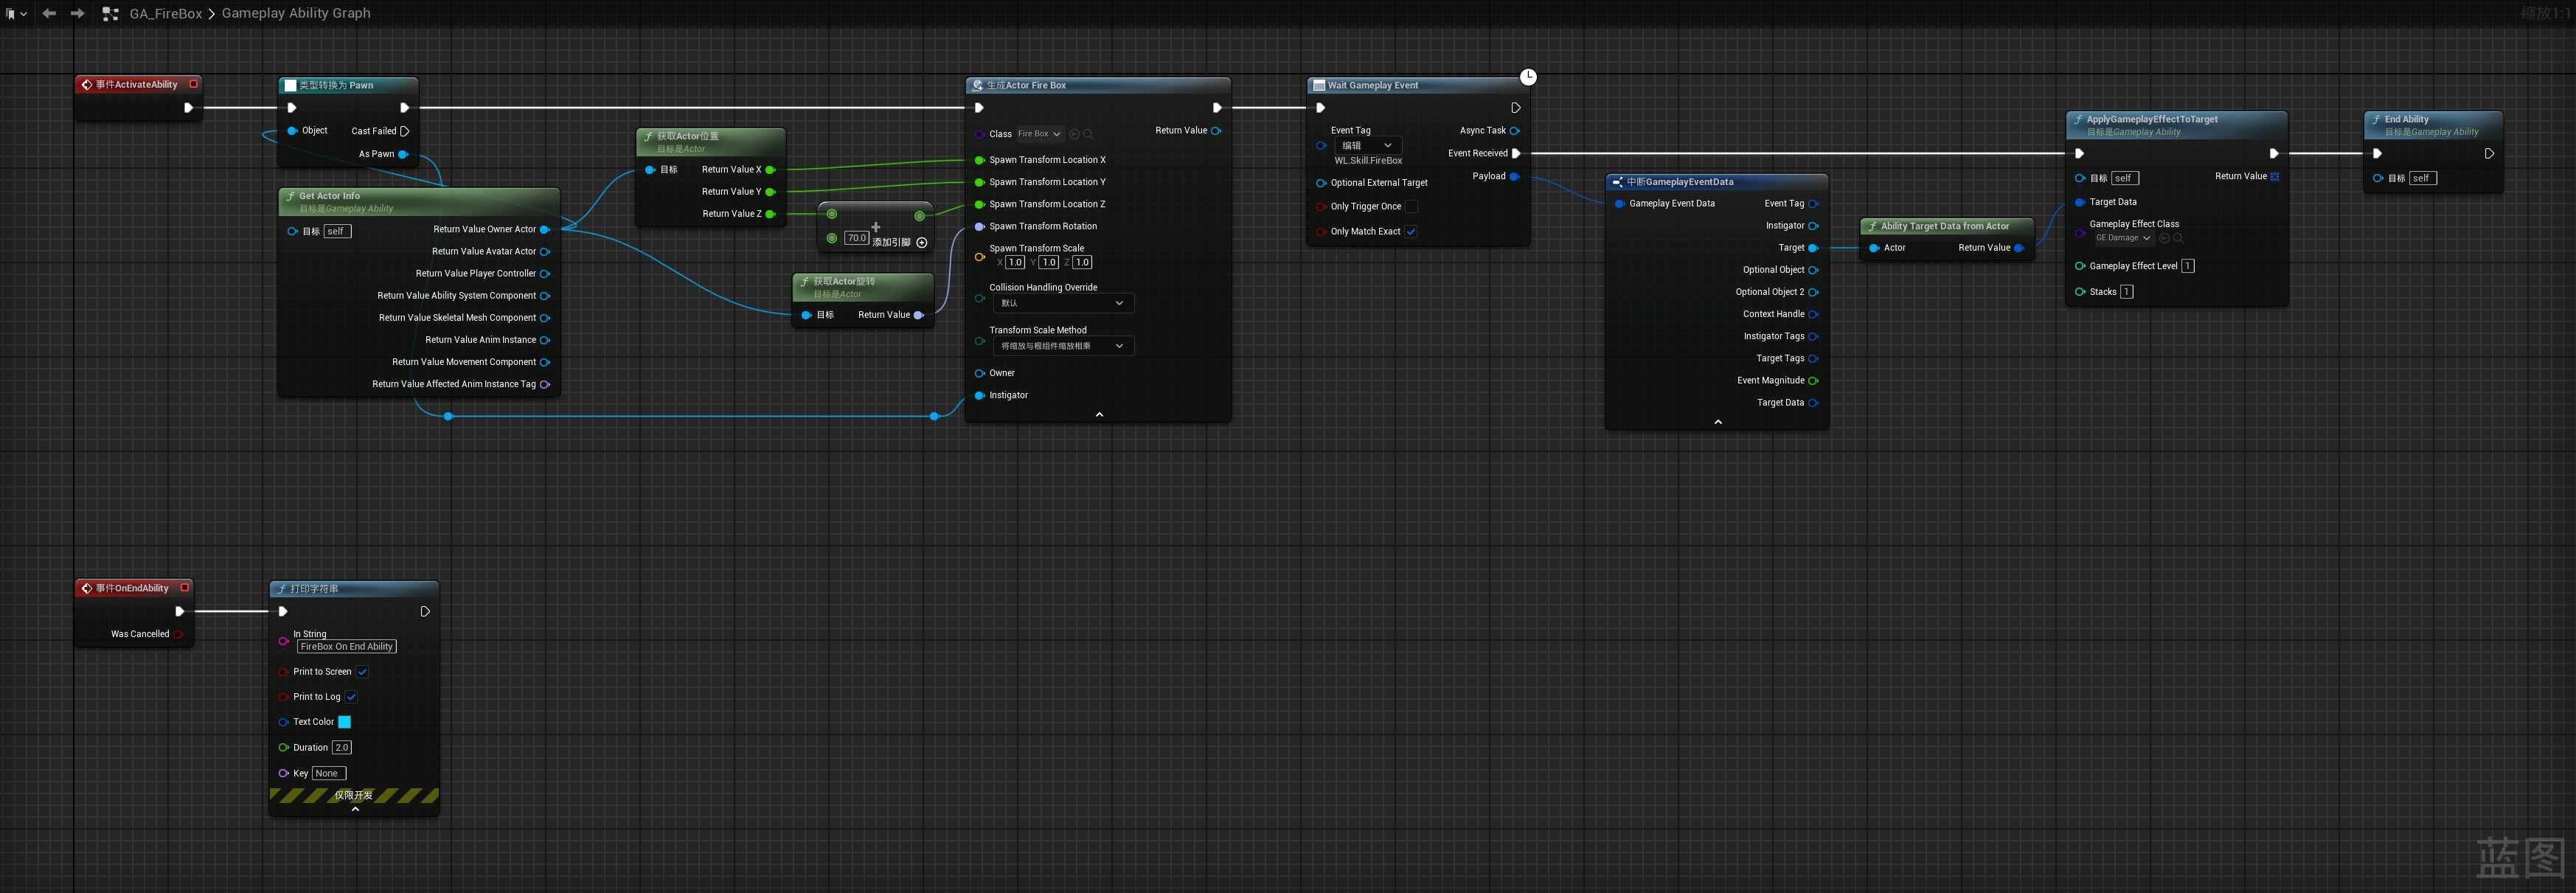Image resolution: width=2576 pixels, height=893 pixels.
Task: Click the GA_FireBox blueprint icon in breadcrumb
Action: click(111, 14)
